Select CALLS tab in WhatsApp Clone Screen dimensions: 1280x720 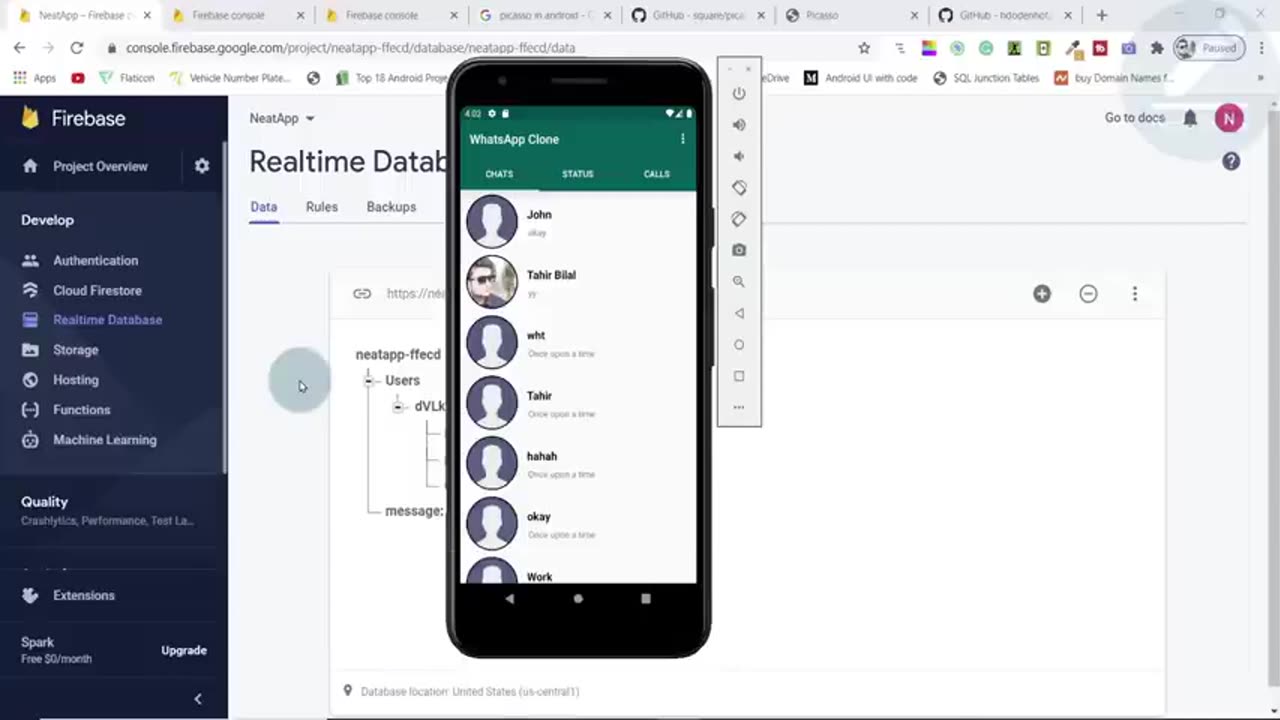(x=657, y=174)
